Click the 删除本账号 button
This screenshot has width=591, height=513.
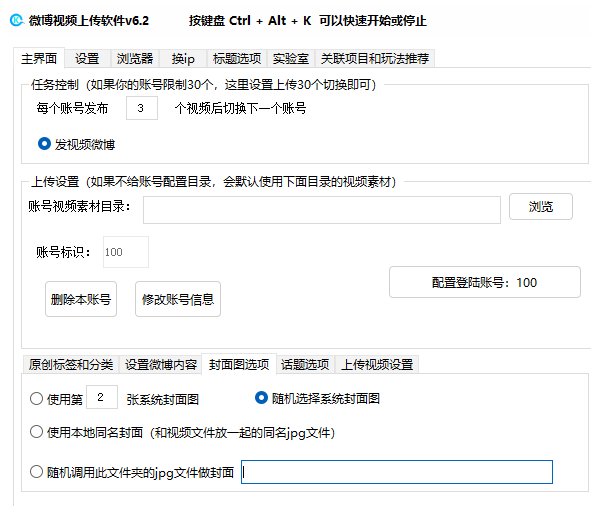point(81,299)
